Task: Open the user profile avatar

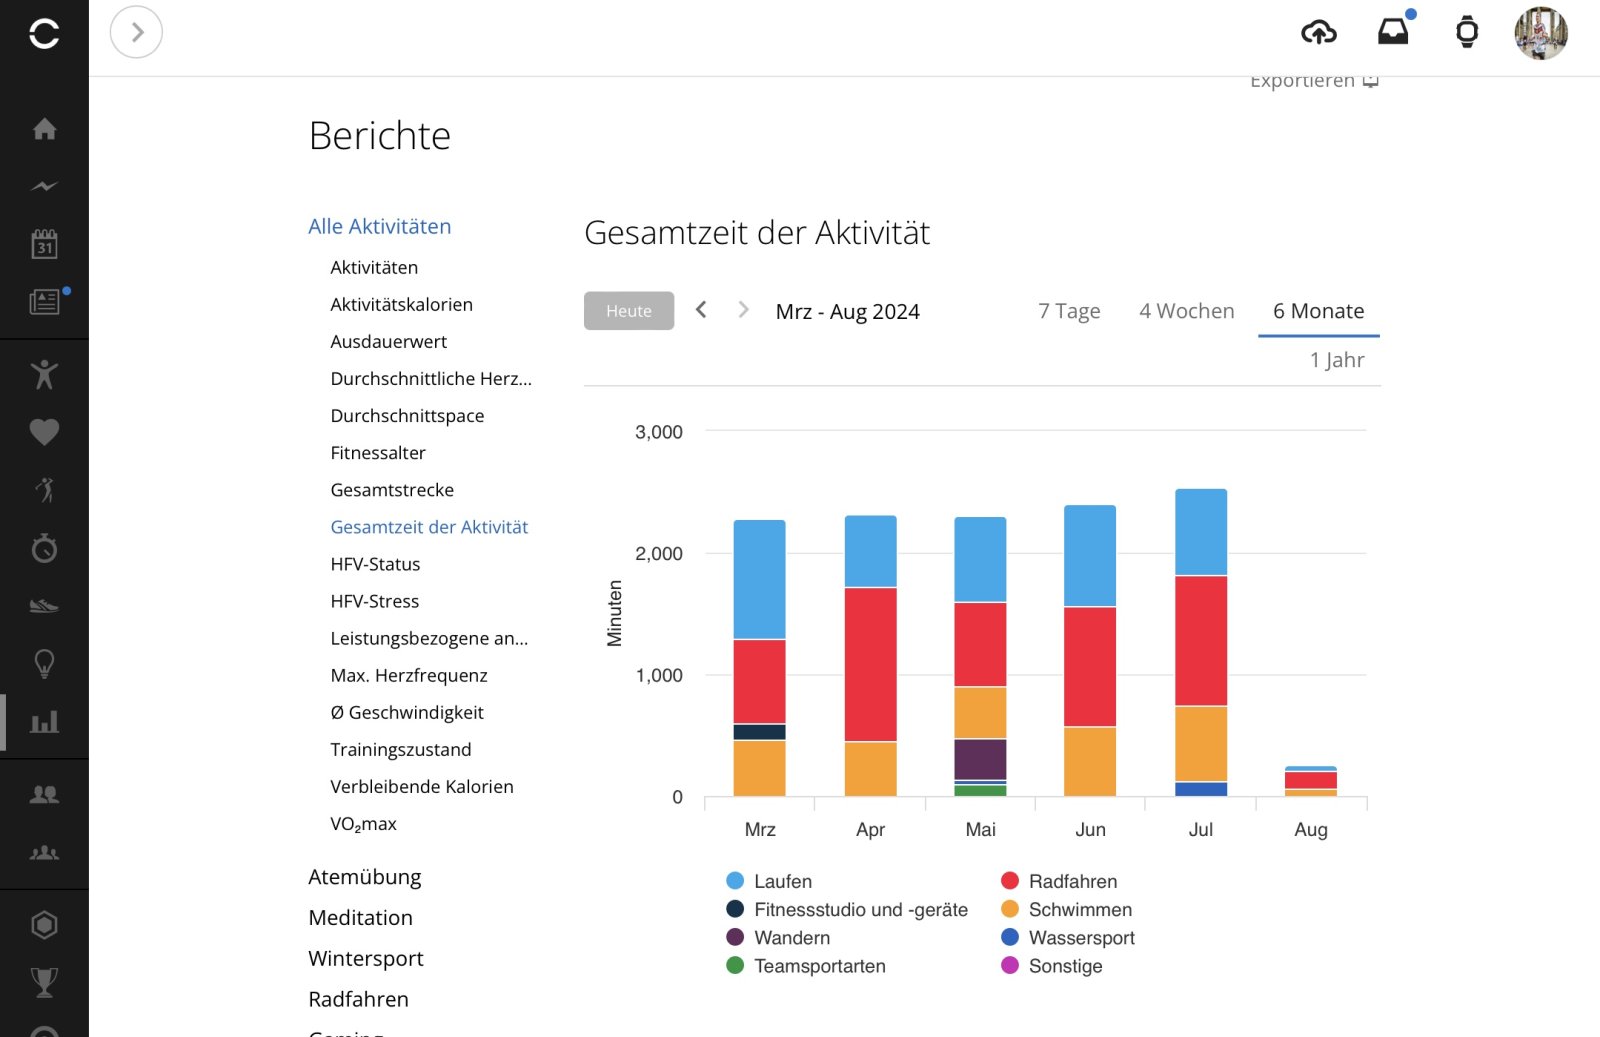Action: (x=1540, y=33)
